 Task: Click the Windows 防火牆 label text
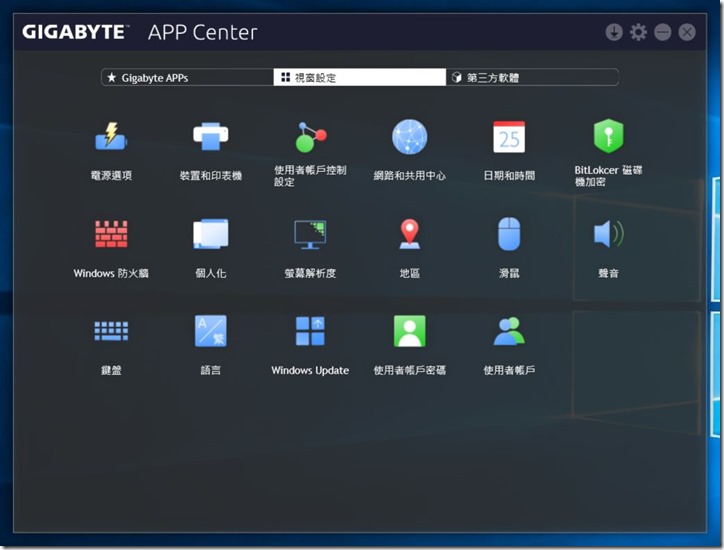[x=111, y=273]
